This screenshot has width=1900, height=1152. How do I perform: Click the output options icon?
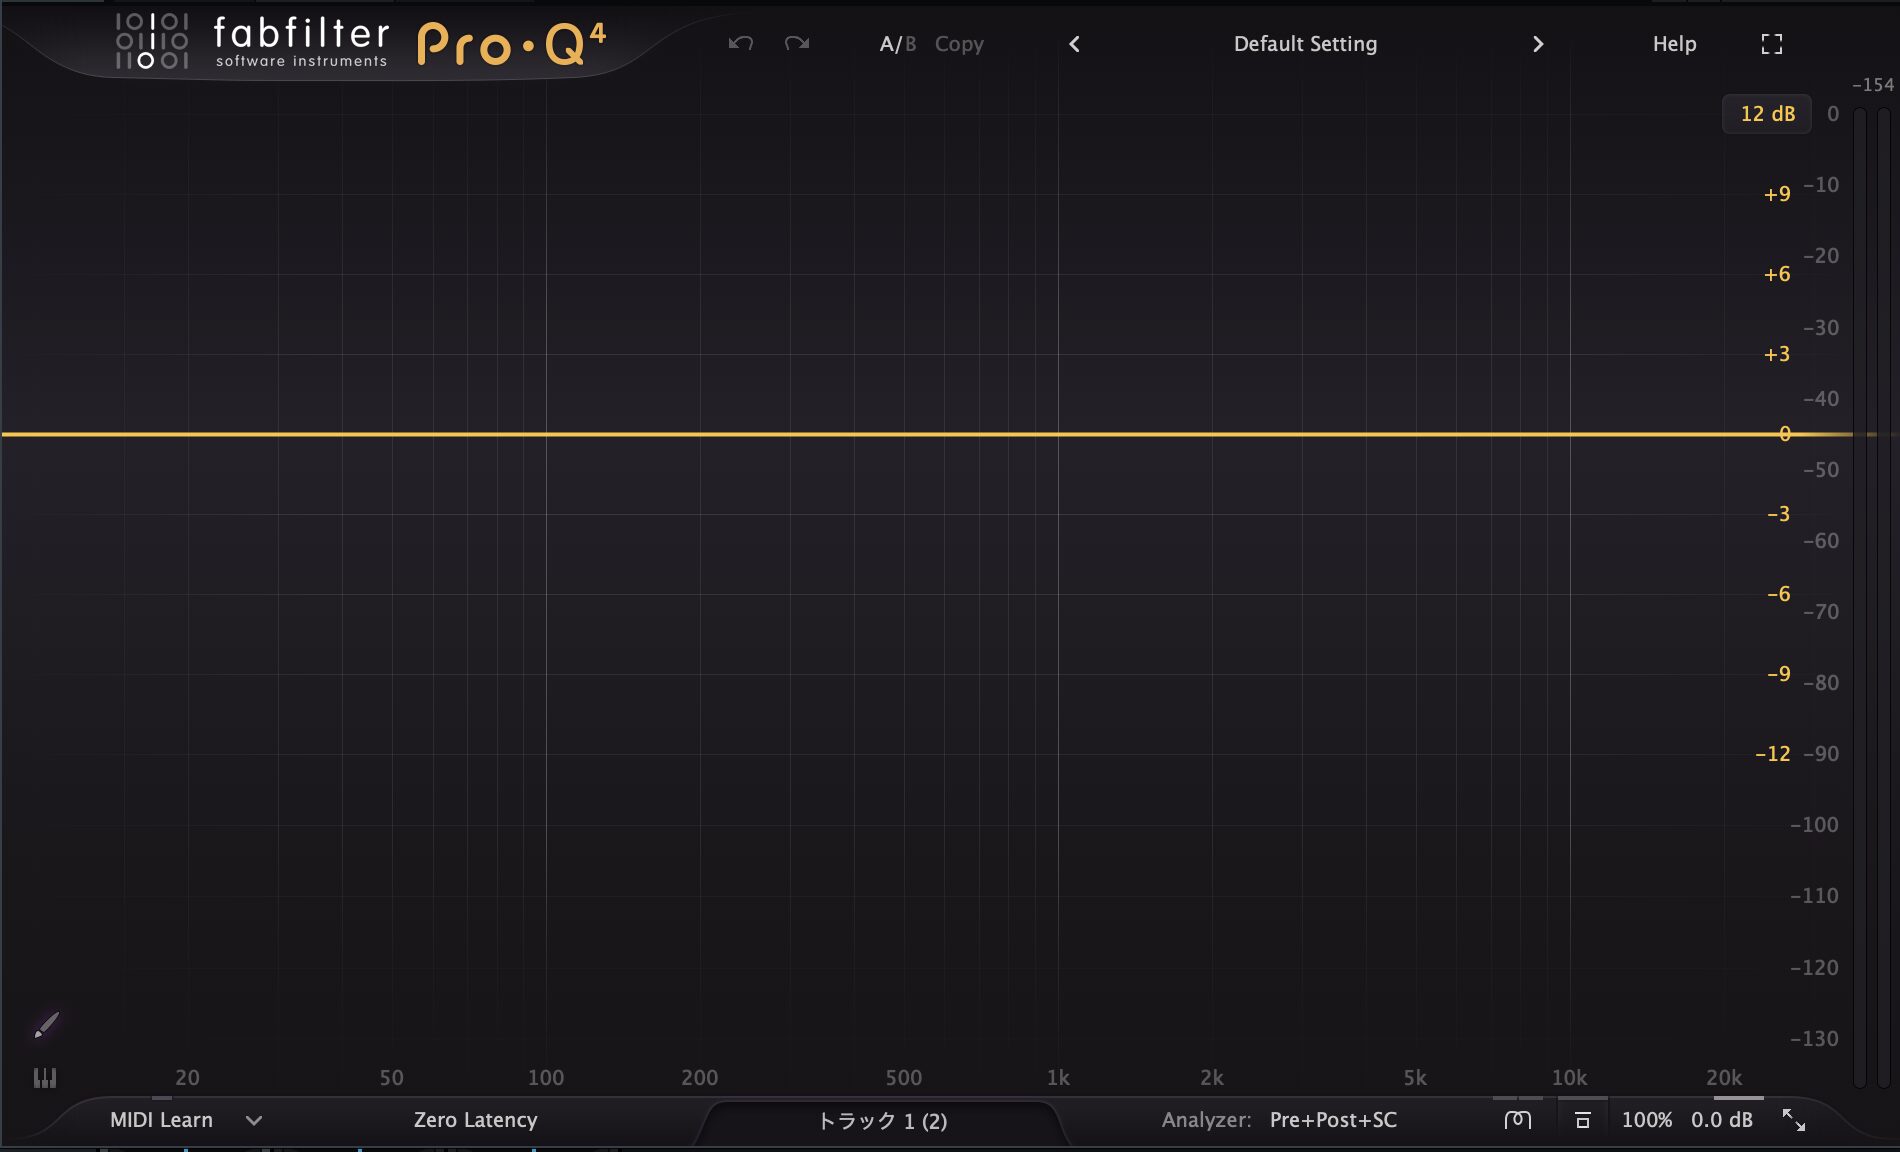(1583, 1120)
